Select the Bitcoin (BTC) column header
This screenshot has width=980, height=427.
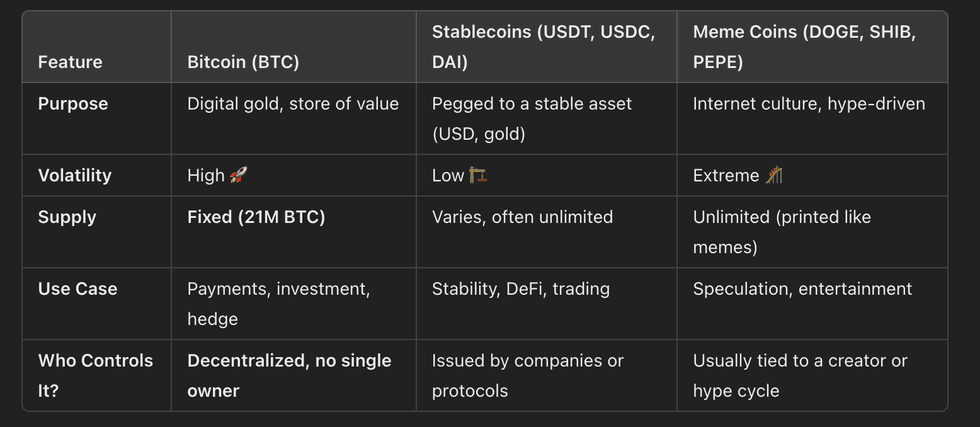(x=243, y=62)
